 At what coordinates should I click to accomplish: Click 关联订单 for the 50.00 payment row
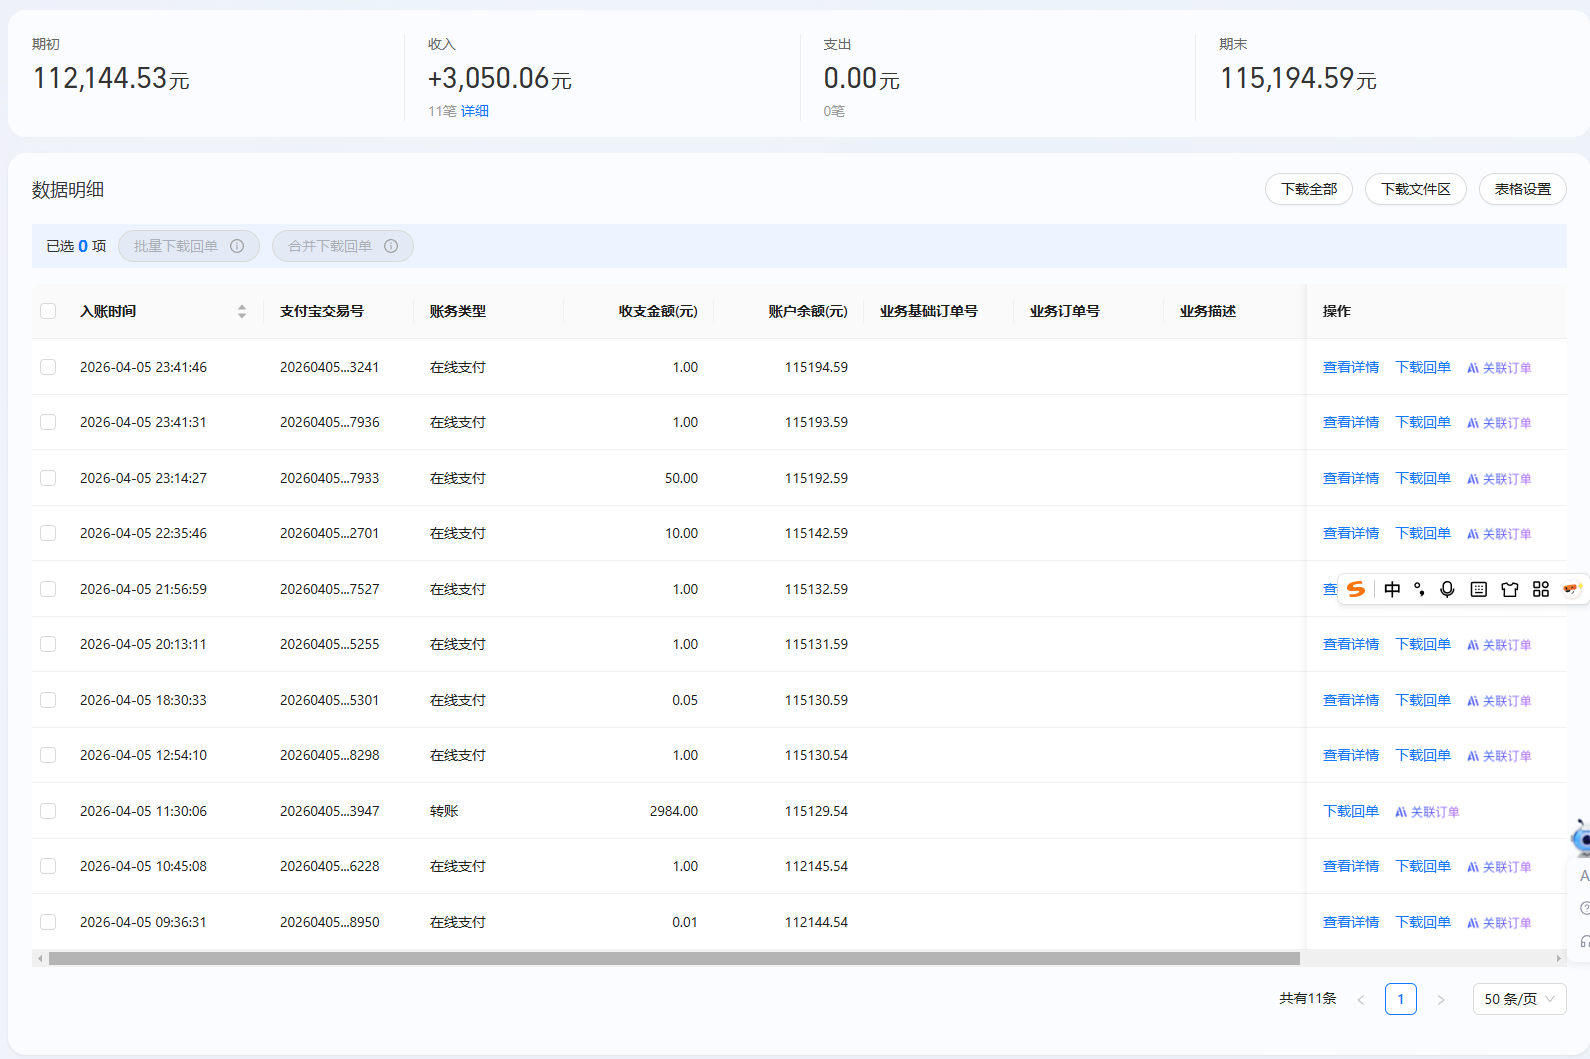pyautogui.click(x=1499, y=479)
